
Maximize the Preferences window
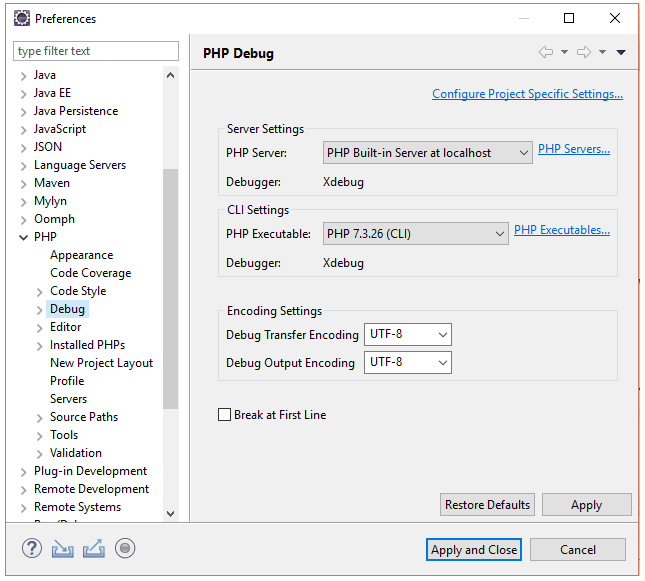click(569, 18)
